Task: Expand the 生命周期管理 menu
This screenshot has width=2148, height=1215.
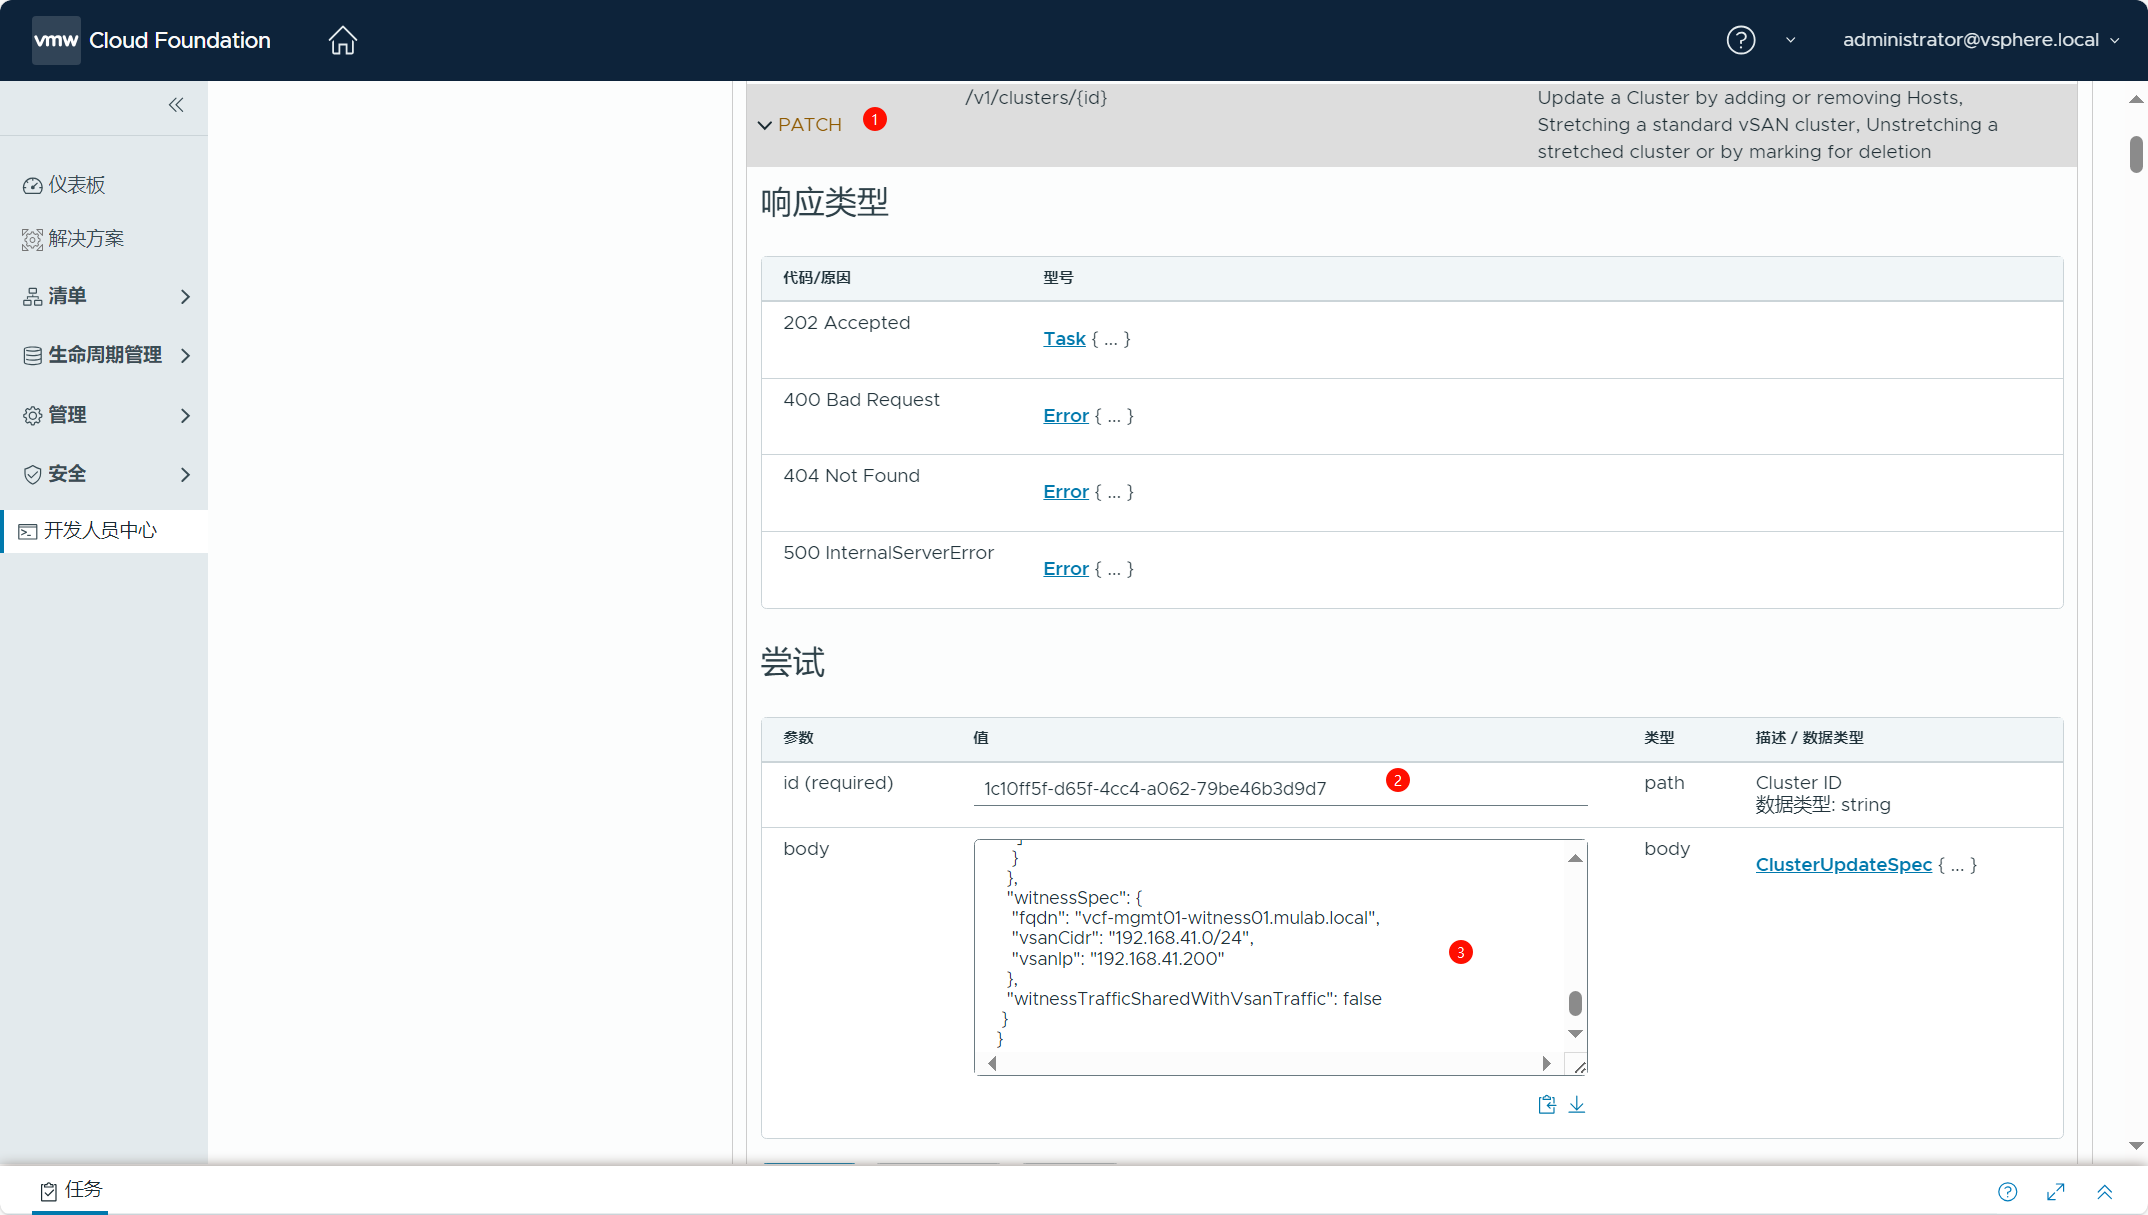Action: pos(105,355)
